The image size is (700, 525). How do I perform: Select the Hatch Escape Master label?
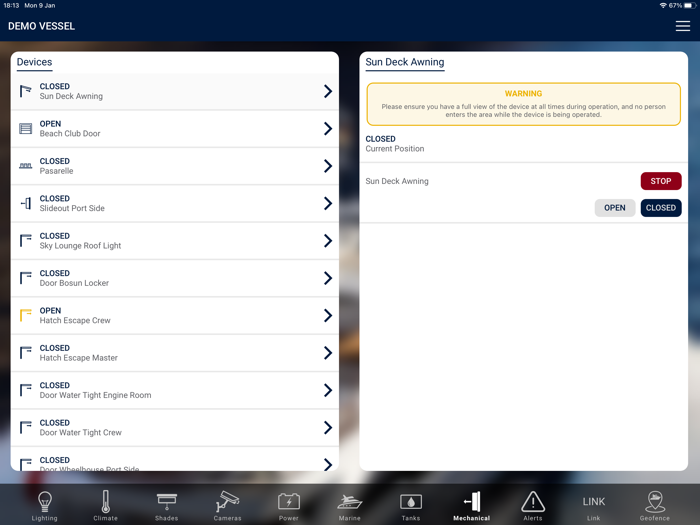[x=79, y=358]
